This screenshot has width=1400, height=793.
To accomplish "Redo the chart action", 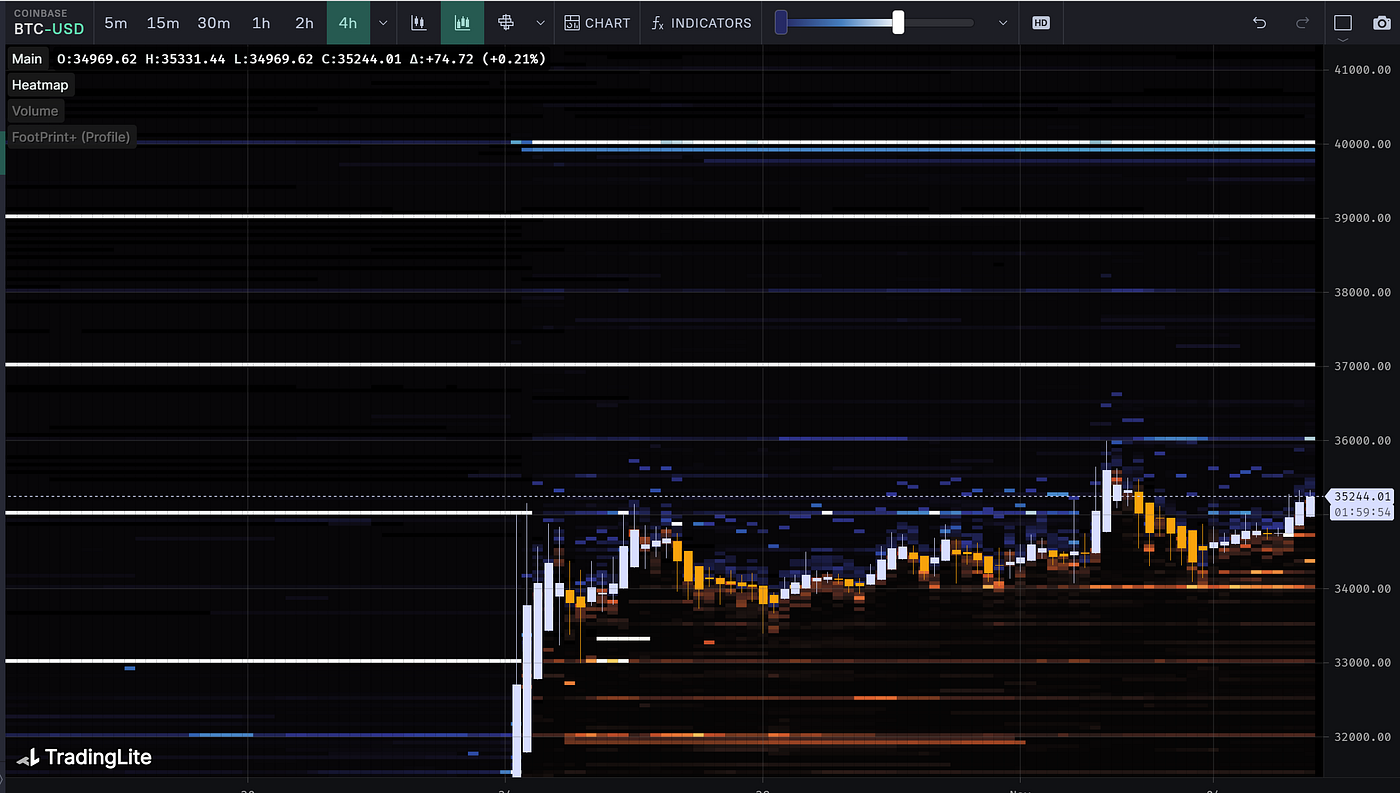I will [1302, 22].
